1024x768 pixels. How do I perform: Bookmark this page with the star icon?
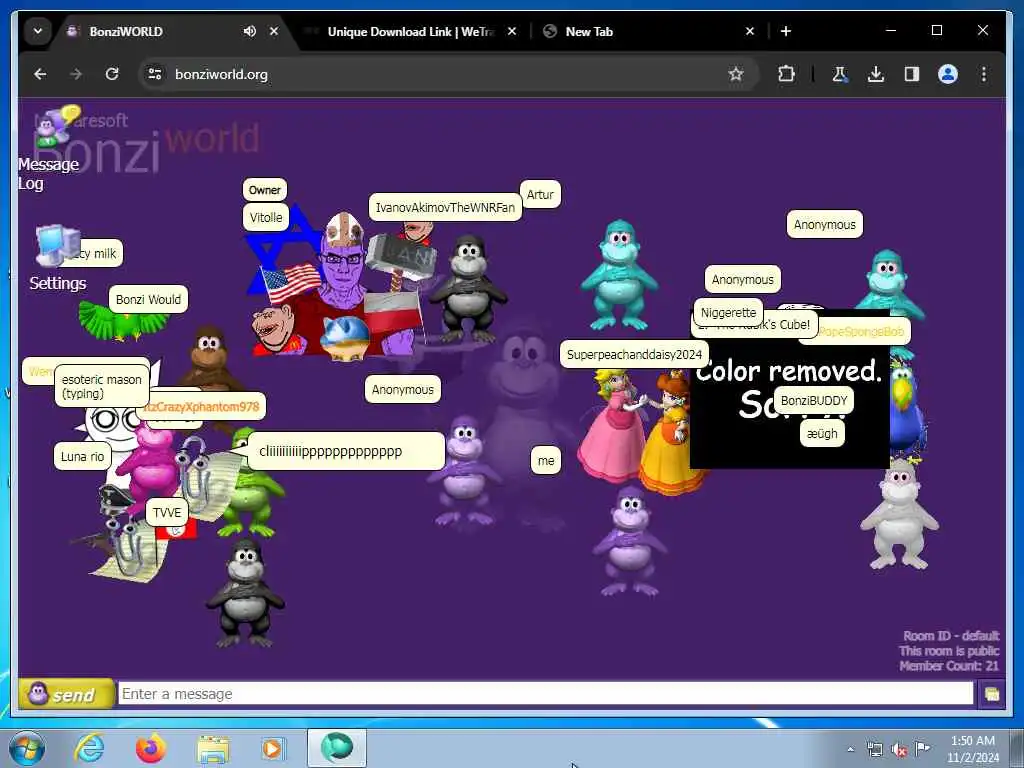(736, 74)
